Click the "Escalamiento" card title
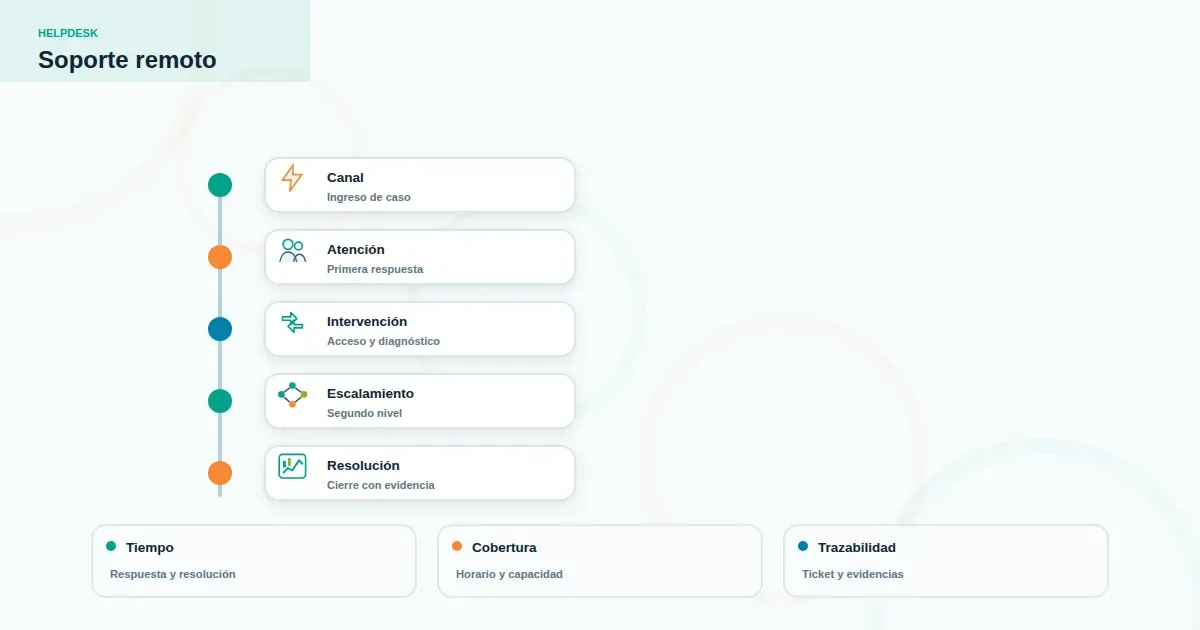 pos(370,394)
